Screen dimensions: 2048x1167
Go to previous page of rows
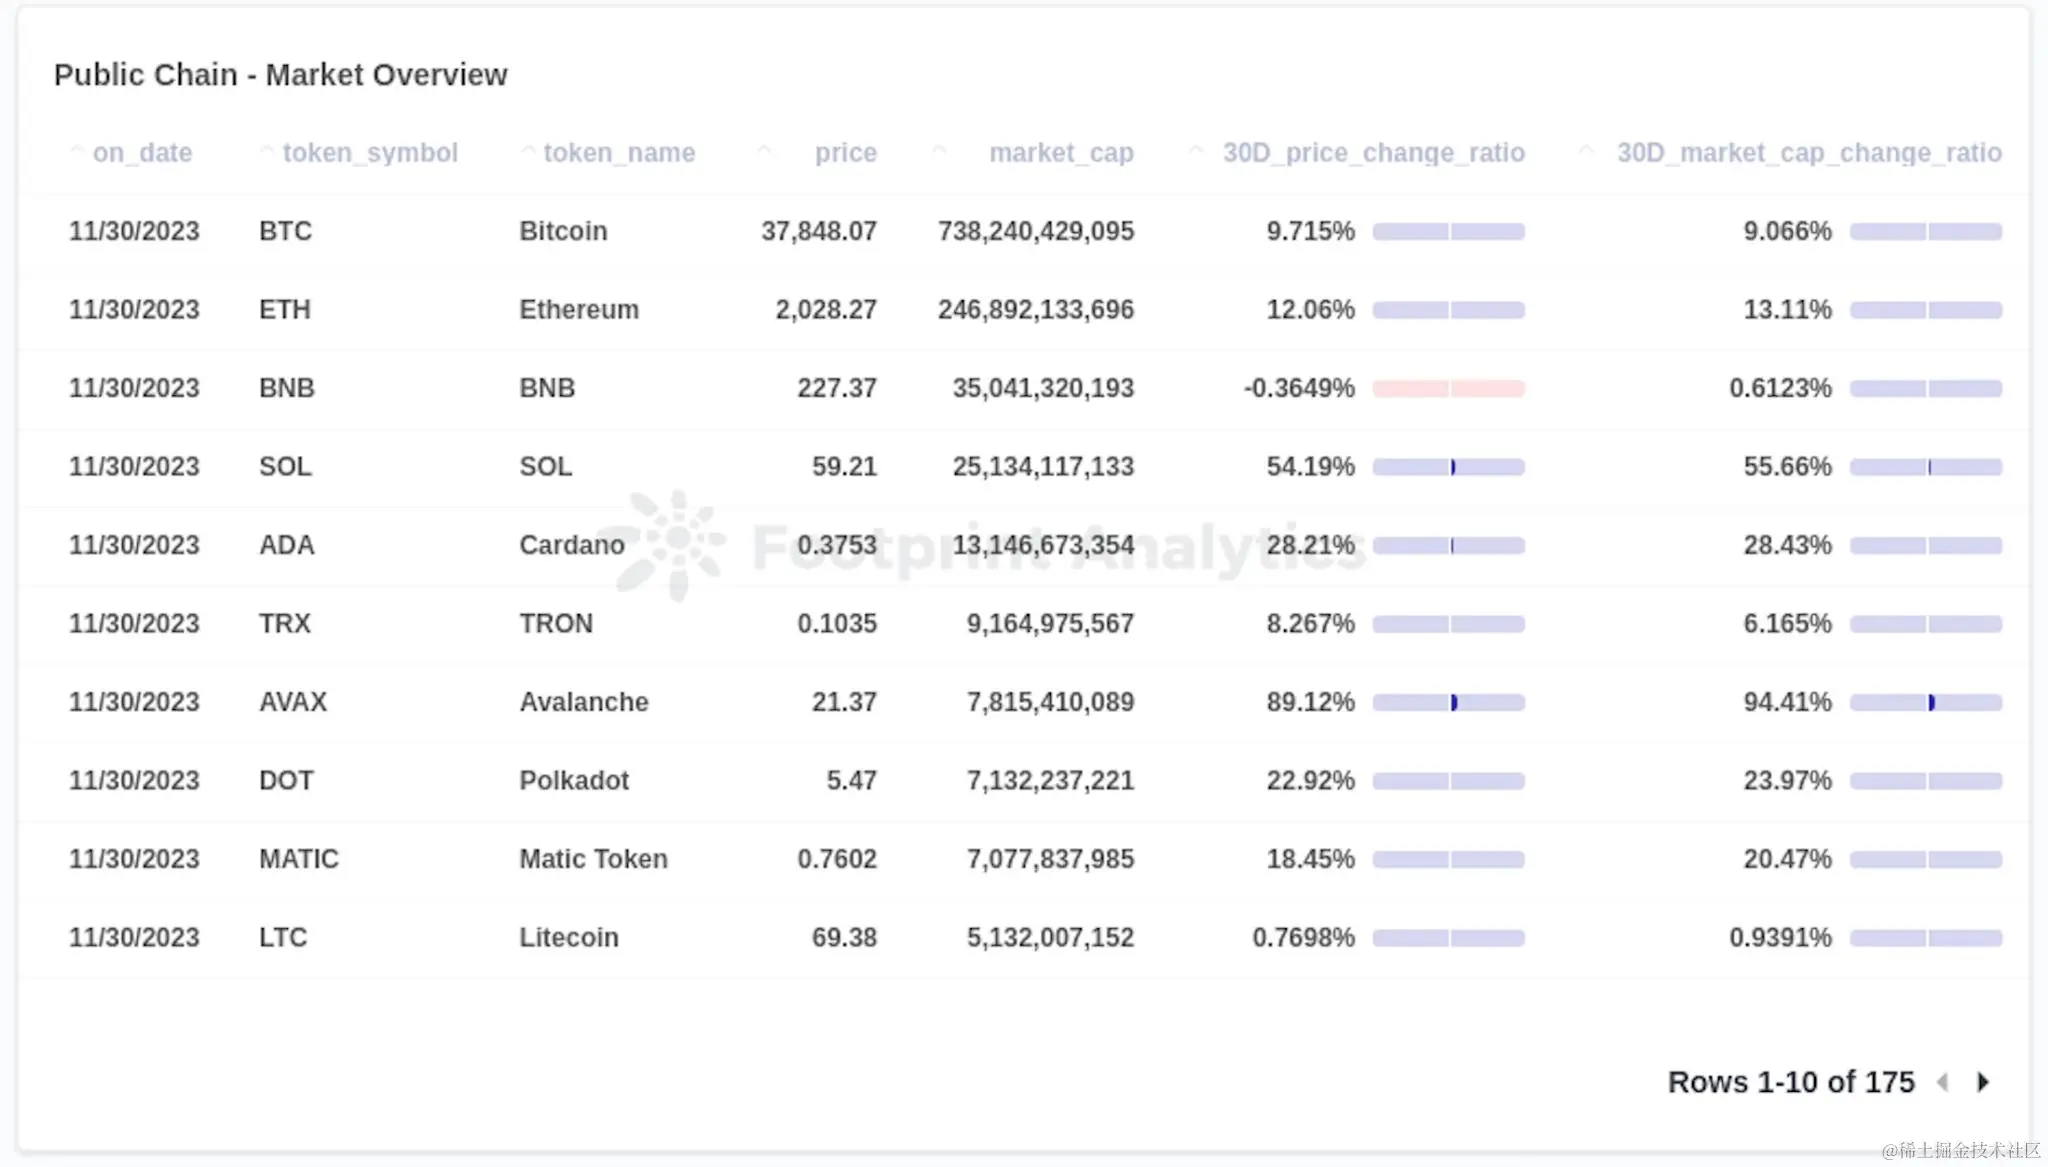(1942, 1082)
